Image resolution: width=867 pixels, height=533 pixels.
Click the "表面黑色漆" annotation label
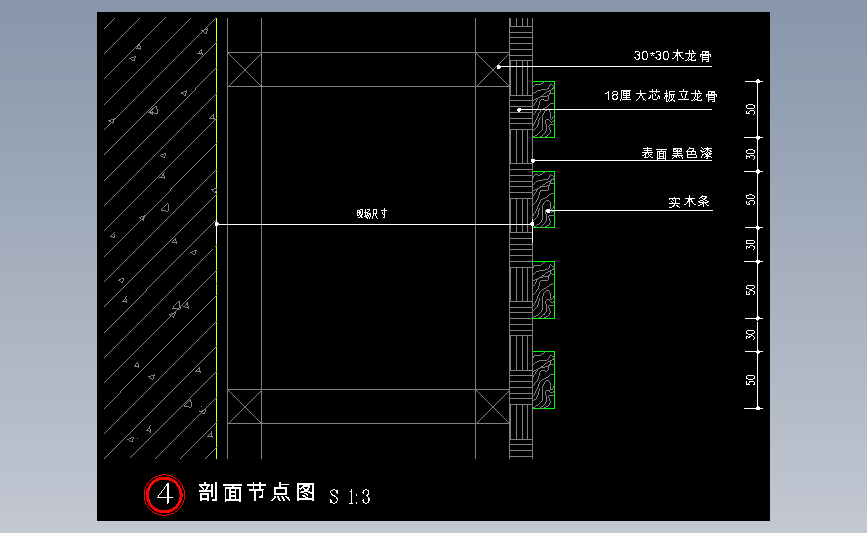677,153
